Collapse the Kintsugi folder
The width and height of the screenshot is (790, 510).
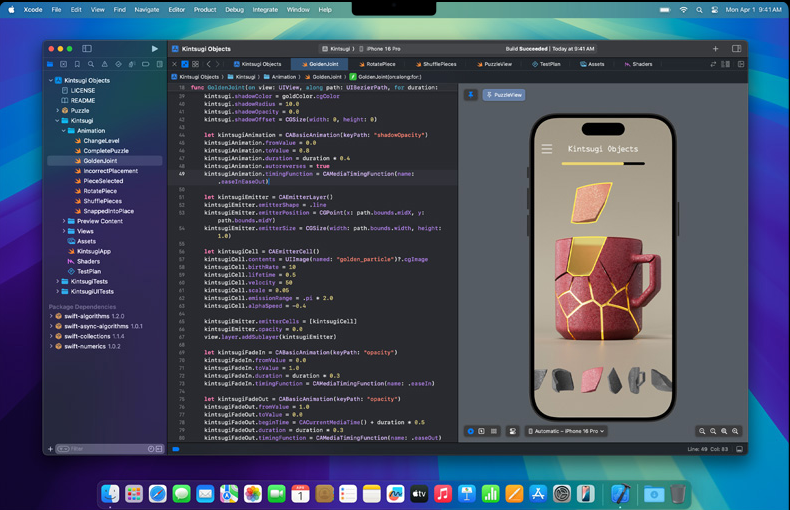click(x=57, y=120)
